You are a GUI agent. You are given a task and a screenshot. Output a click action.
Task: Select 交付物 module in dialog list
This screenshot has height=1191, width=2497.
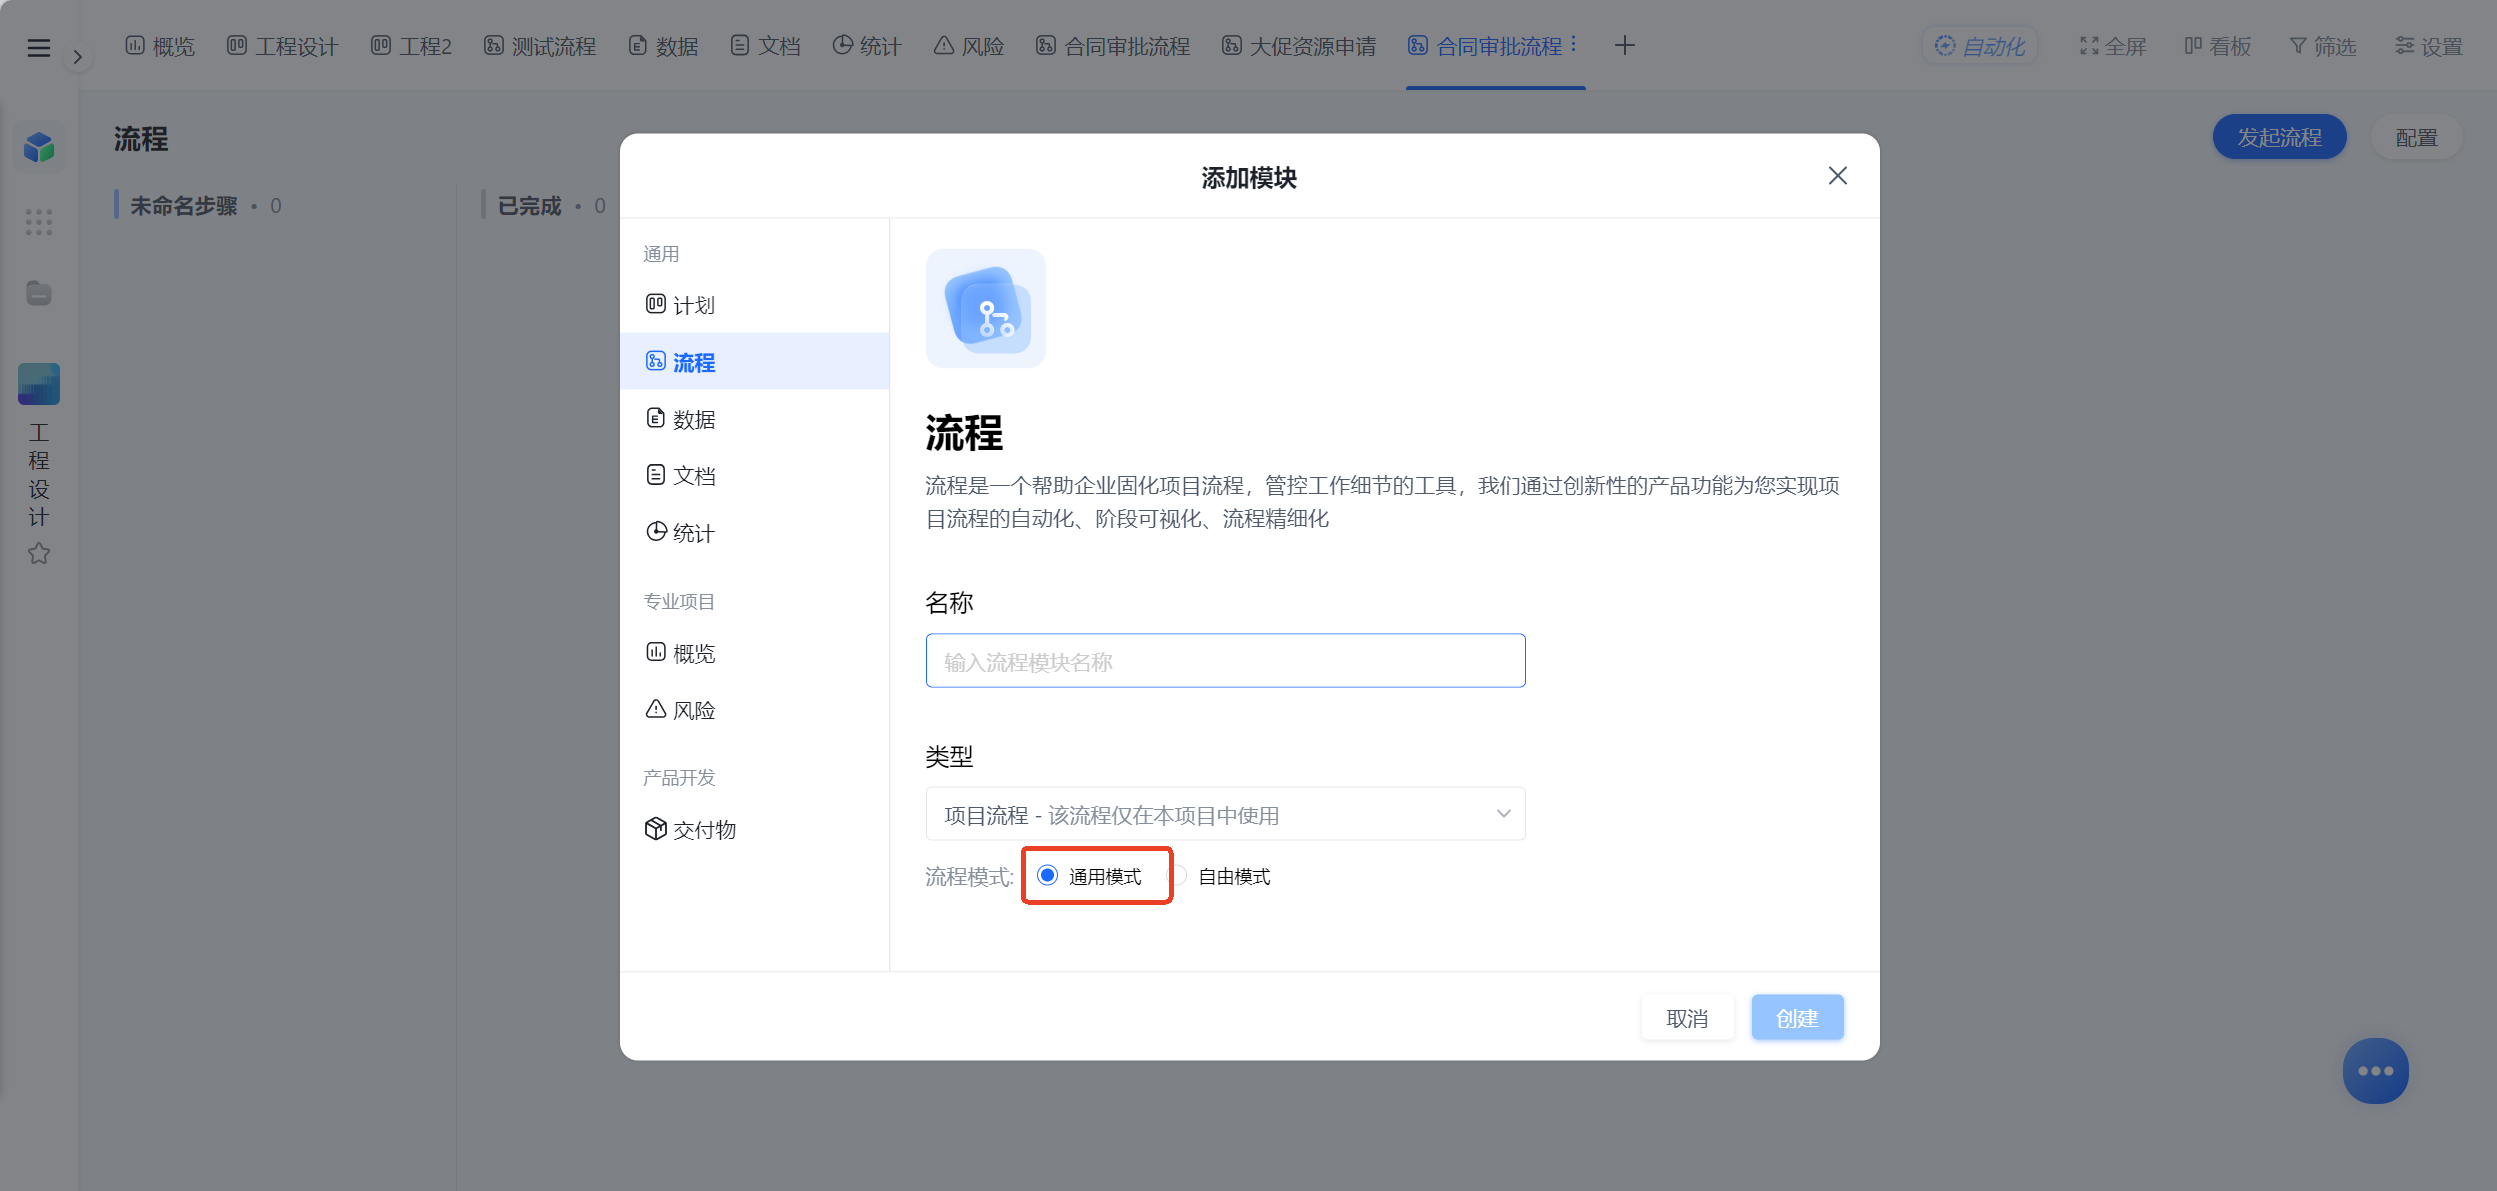point(754,829)
